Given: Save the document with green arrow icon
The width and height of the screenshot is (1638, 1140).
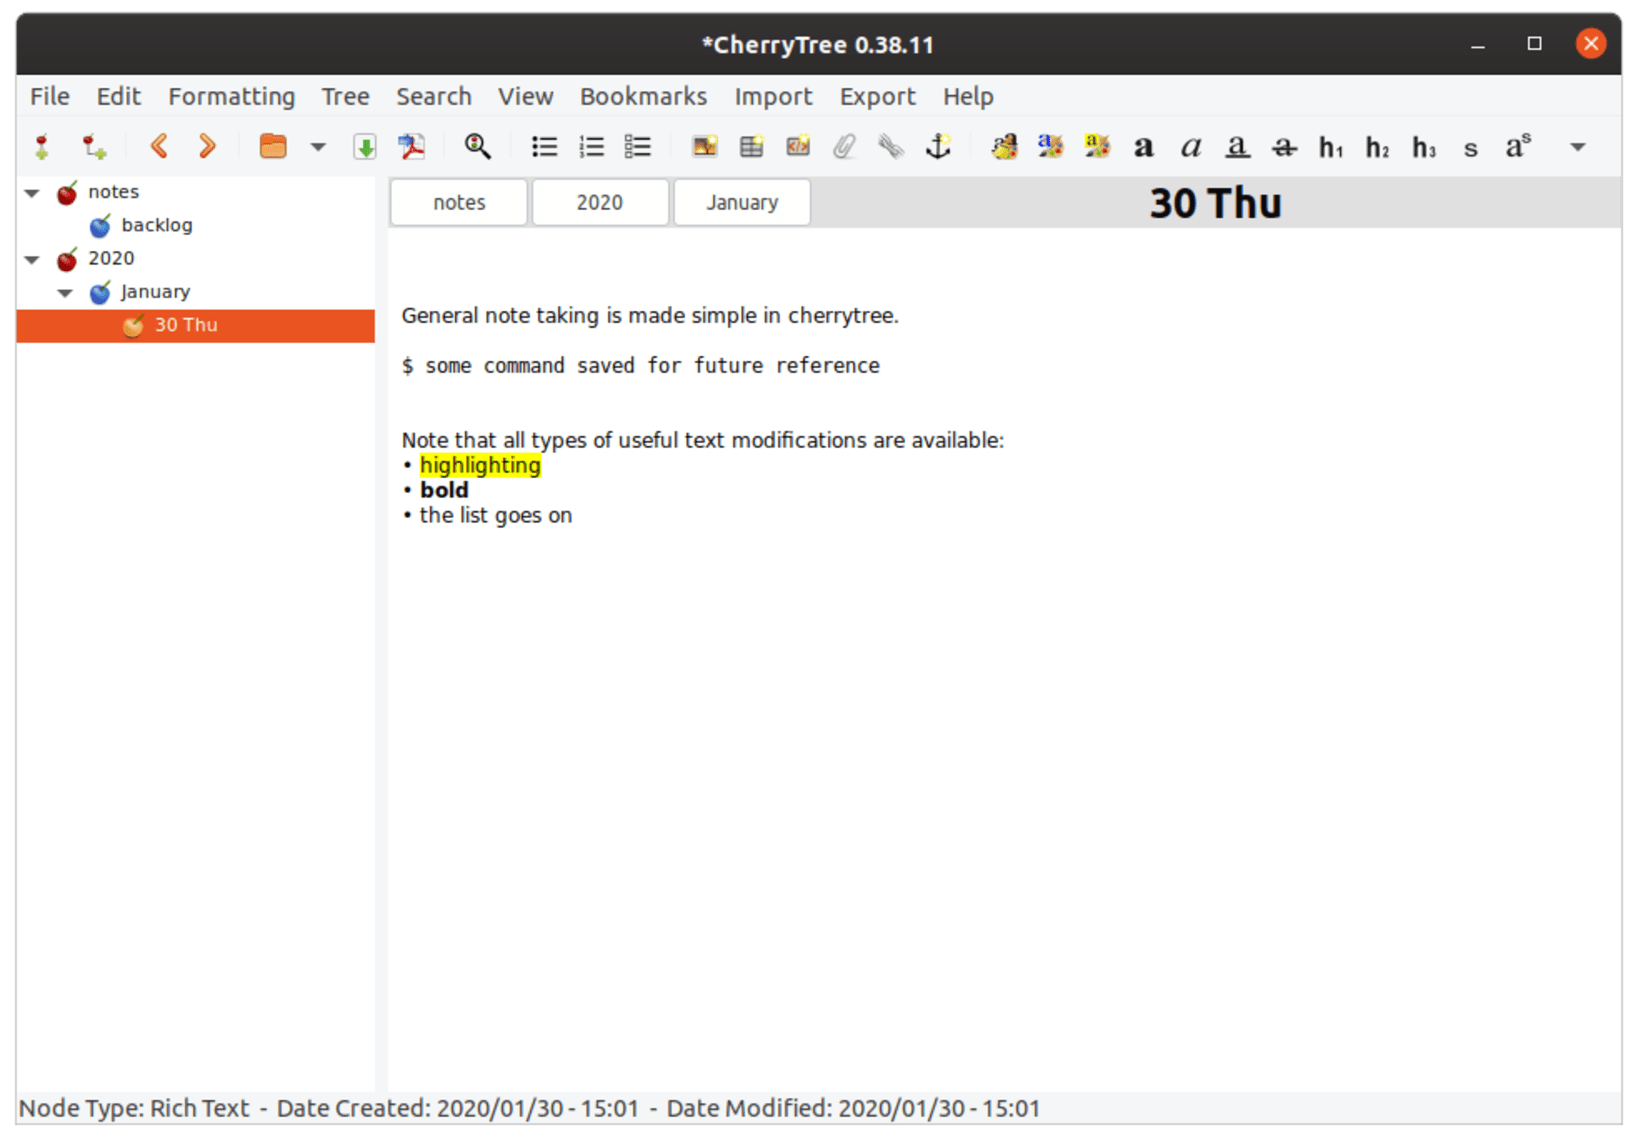Looking at the screenshot, I should pyautogui.click(x=365, y=147).
